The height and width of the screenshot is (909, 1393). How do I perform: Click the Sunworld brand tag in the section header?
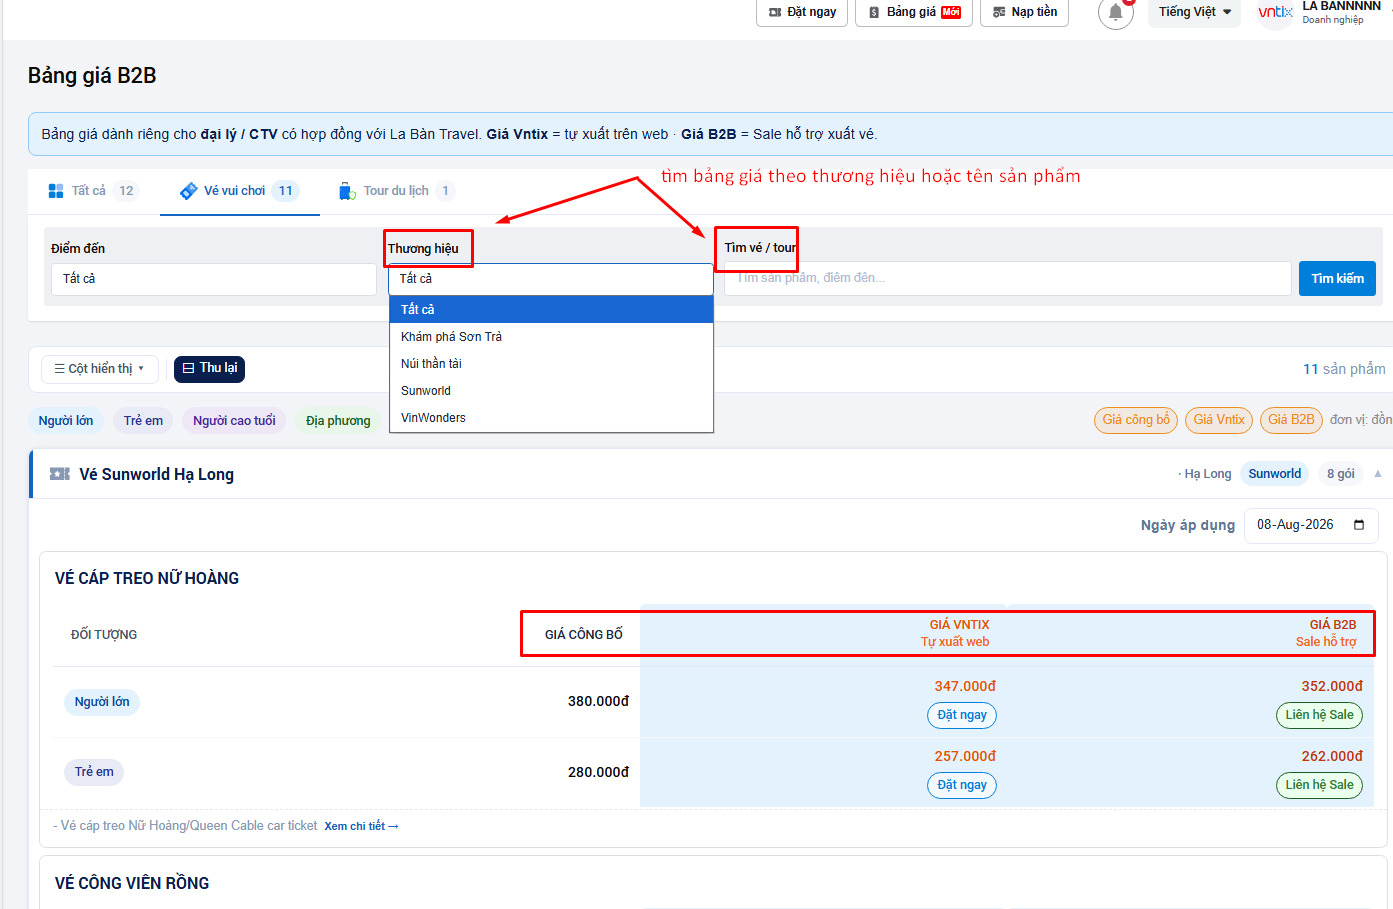click(x=1275, y=474)
